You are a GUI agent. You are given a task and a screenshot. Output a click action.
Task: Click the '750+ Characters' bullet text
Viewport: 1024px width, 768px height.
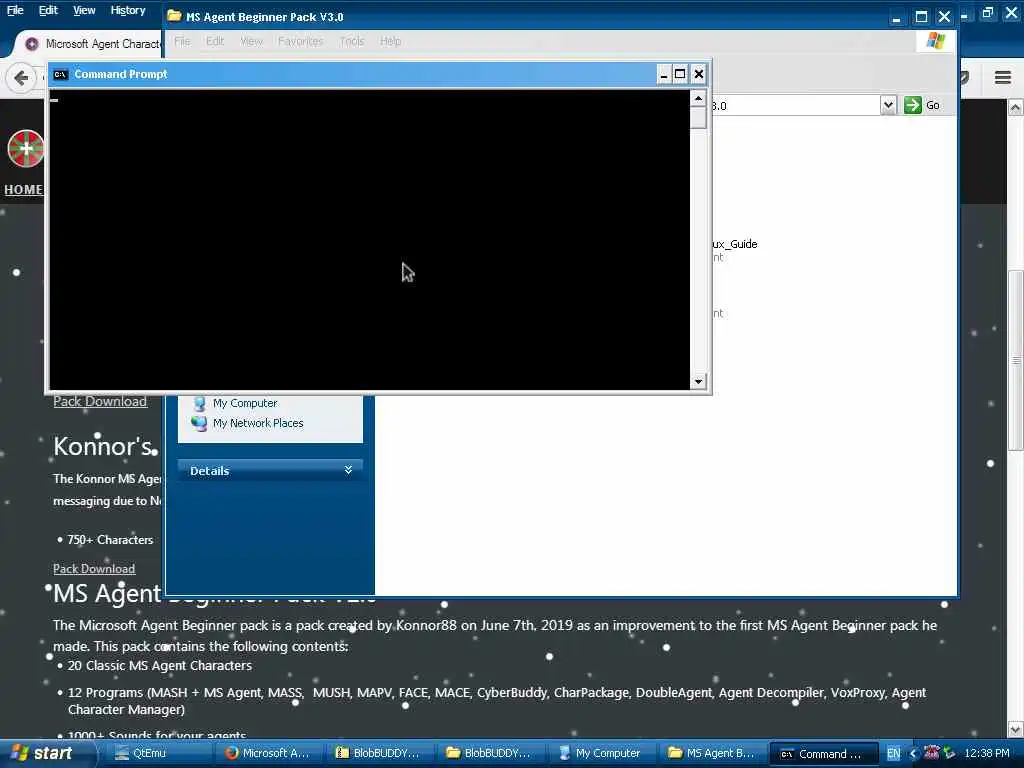pyautogui.click(x=110, y=539)
